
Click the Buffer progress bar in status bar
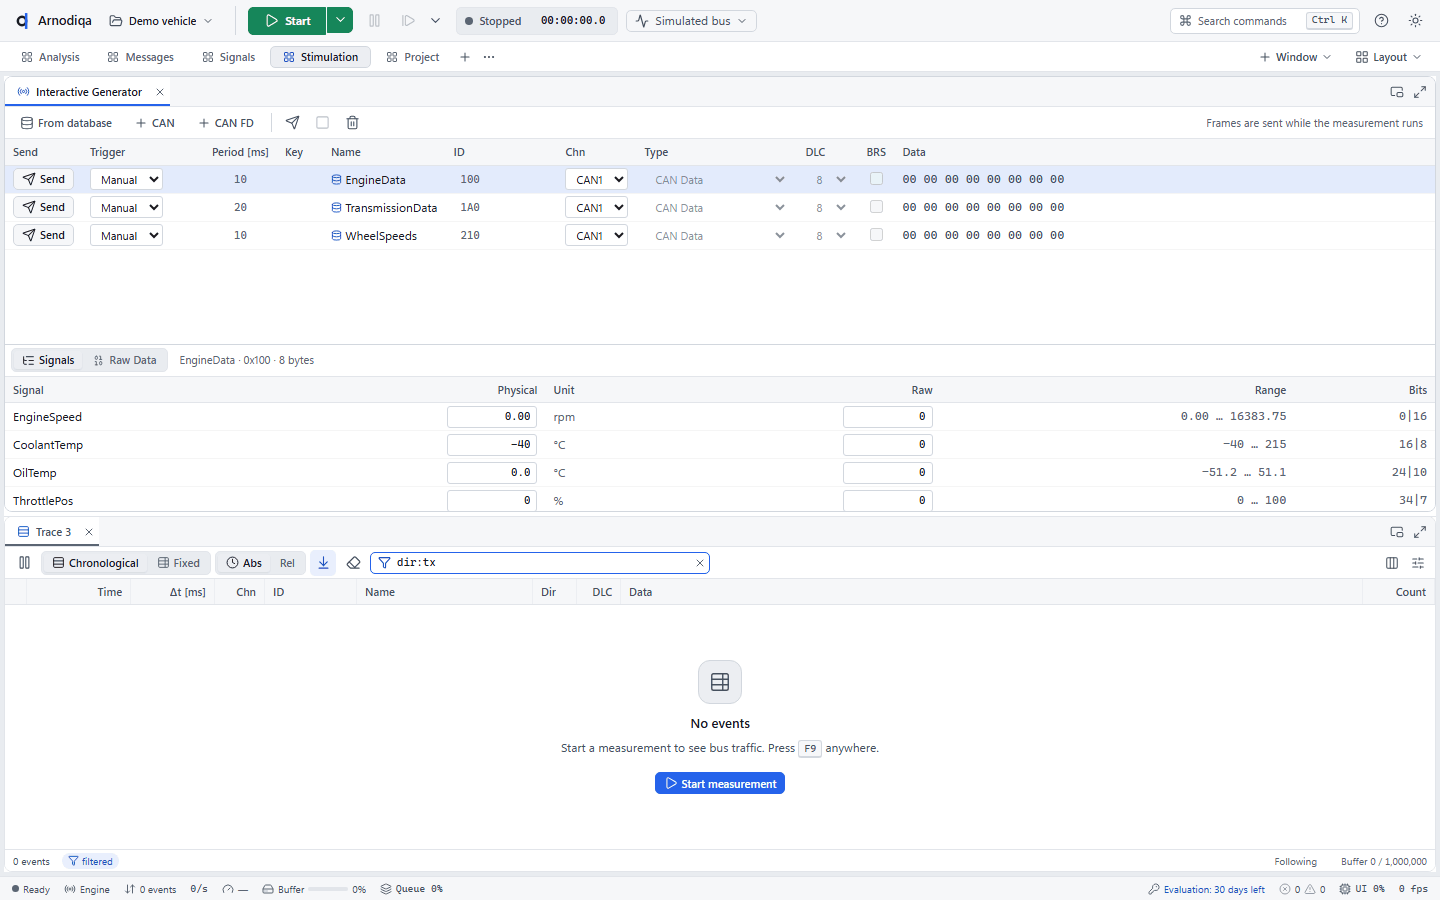pyautogui.click(x=328, y=889)
